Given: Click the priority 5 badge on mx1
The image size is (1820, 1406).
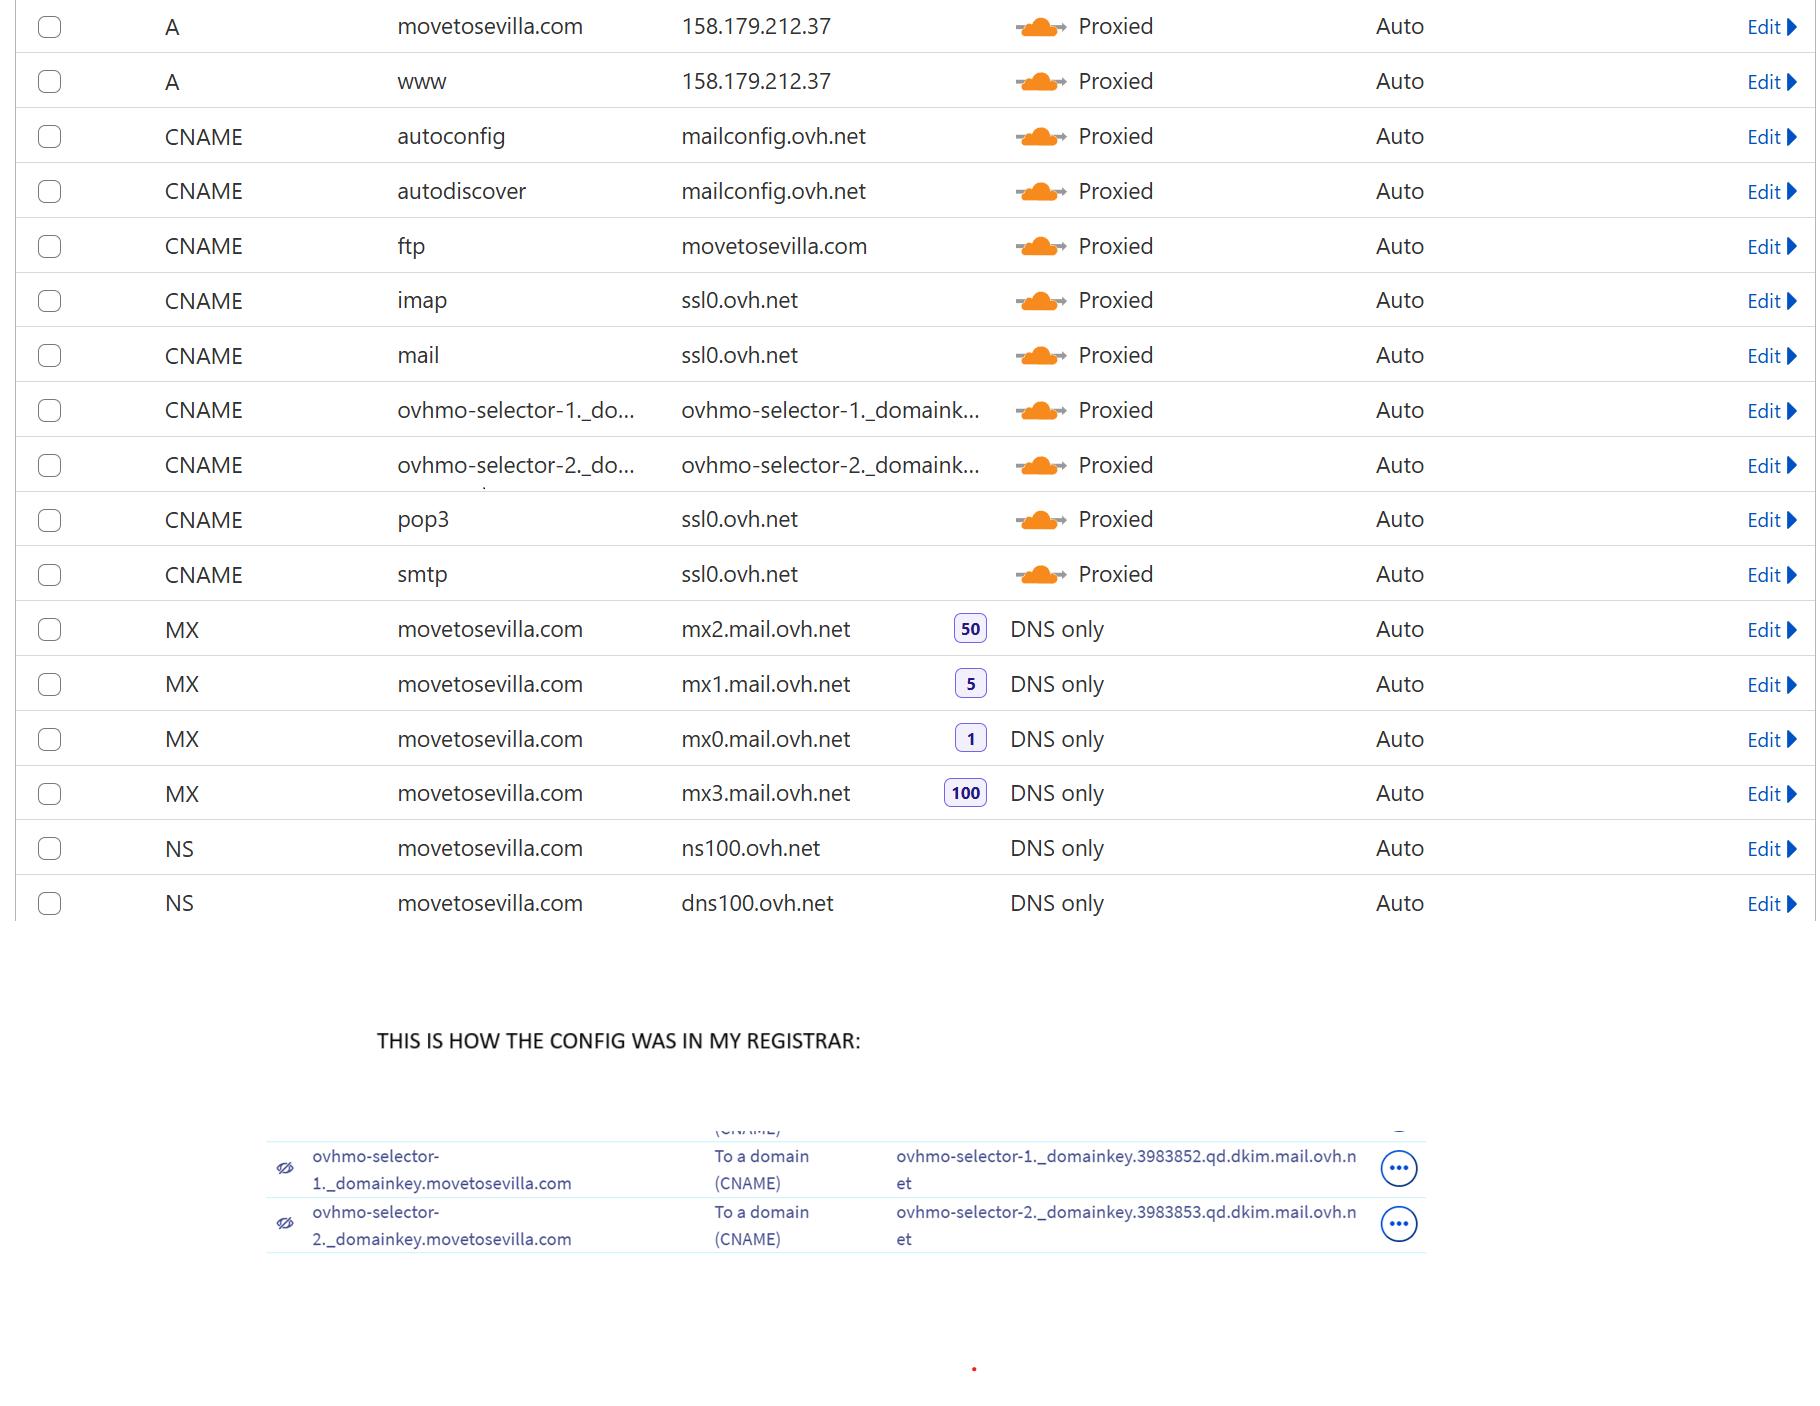Looking at the screenshot, I should (970, 684).
